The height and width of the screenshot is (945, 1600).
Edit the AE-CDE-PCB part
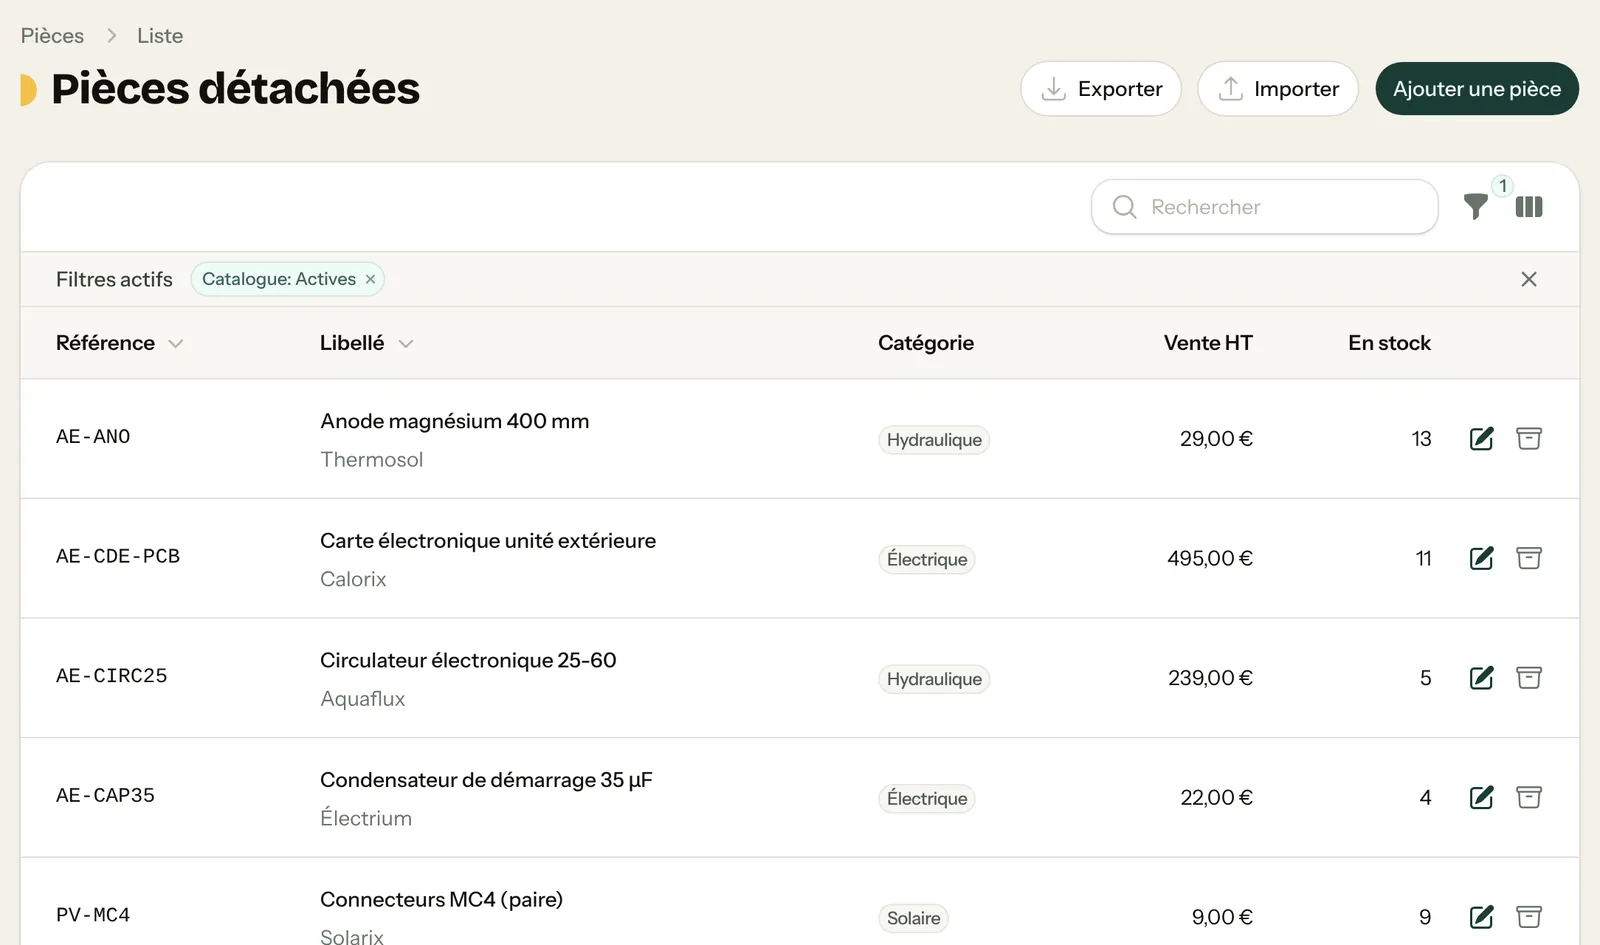tap(1482, 558)
